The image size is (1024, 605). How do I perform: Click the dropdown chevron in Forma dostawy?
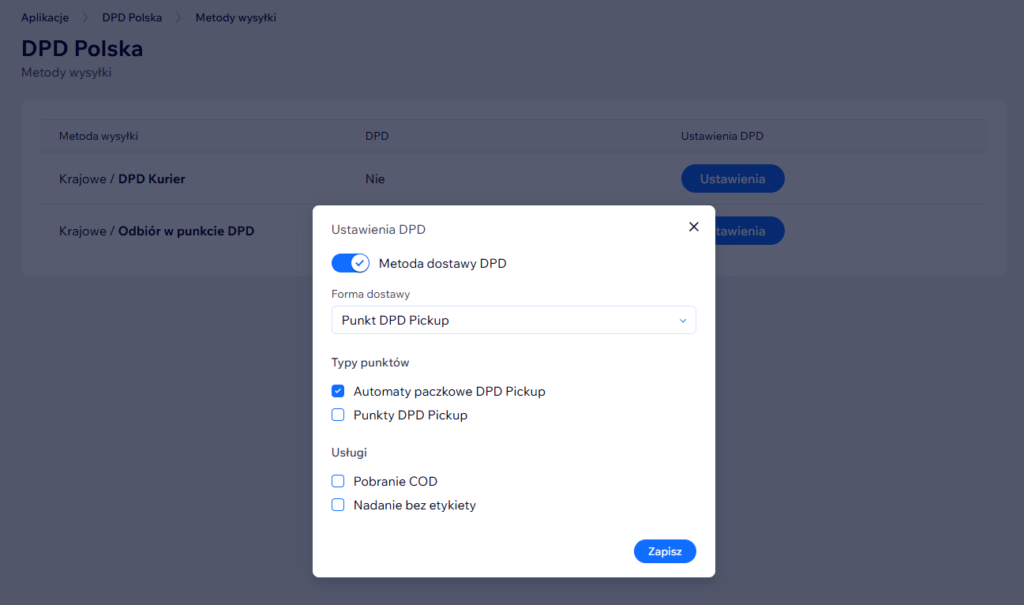[x=683, y=321]
